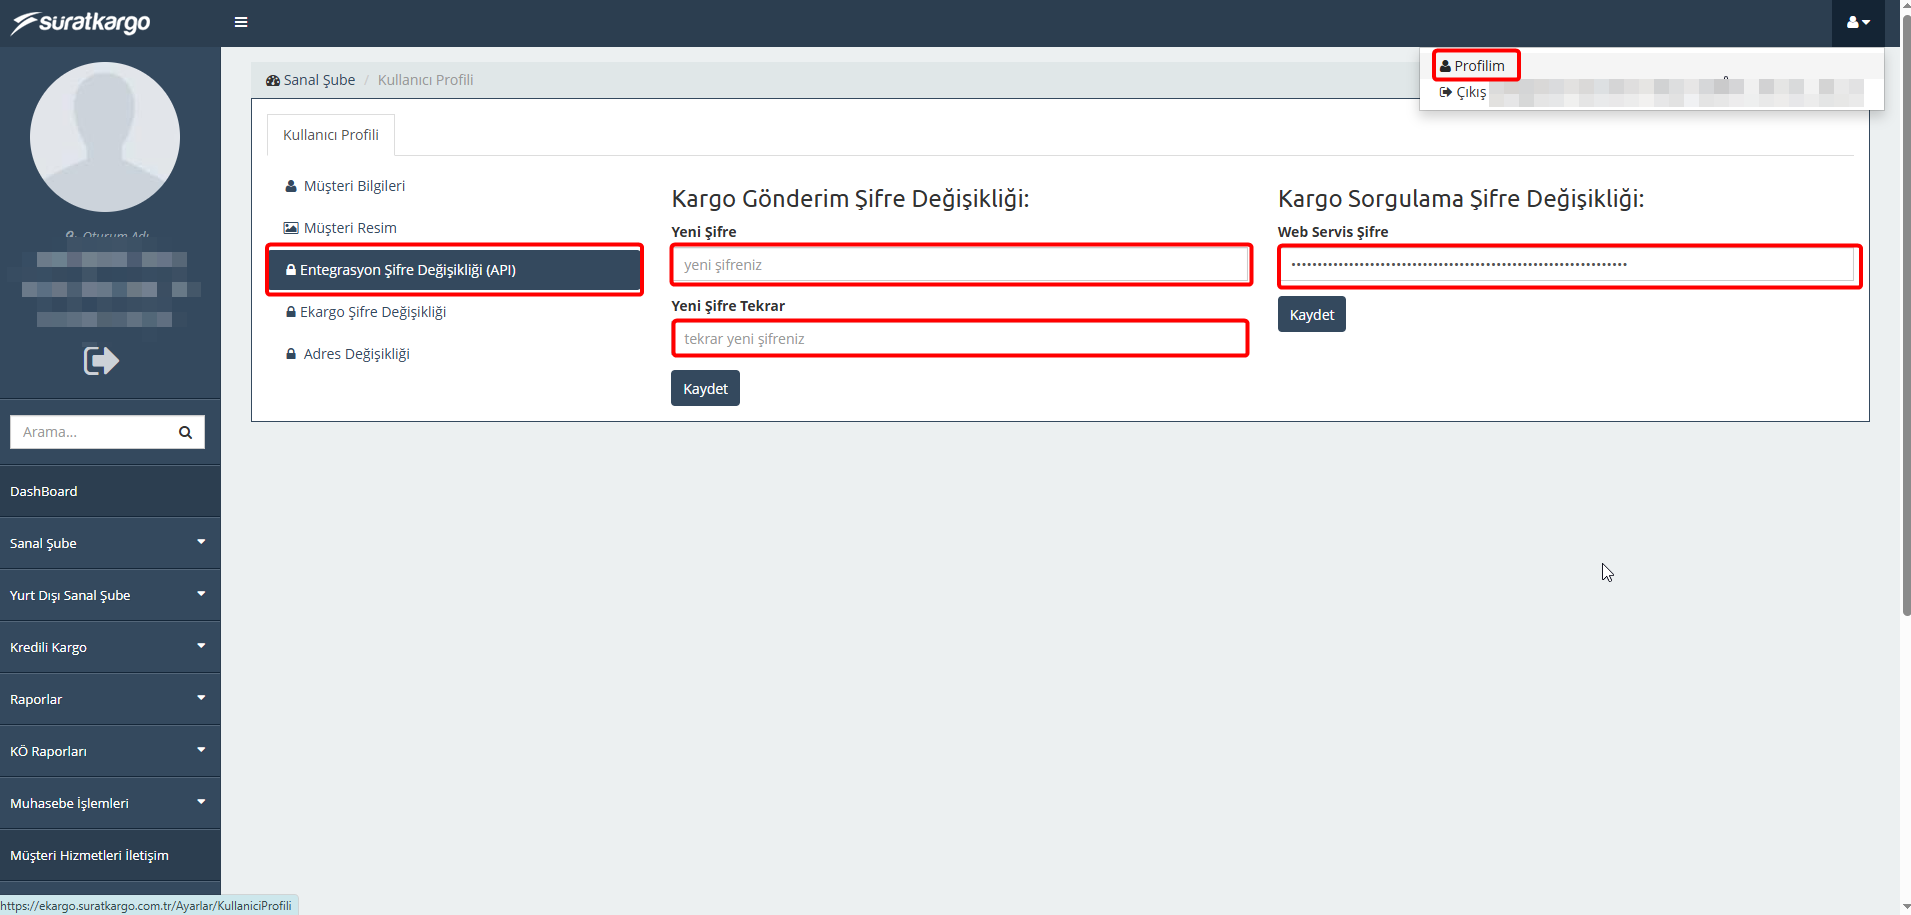Expand the Muhasebe İşlemleri menu

tap(108, 803)
